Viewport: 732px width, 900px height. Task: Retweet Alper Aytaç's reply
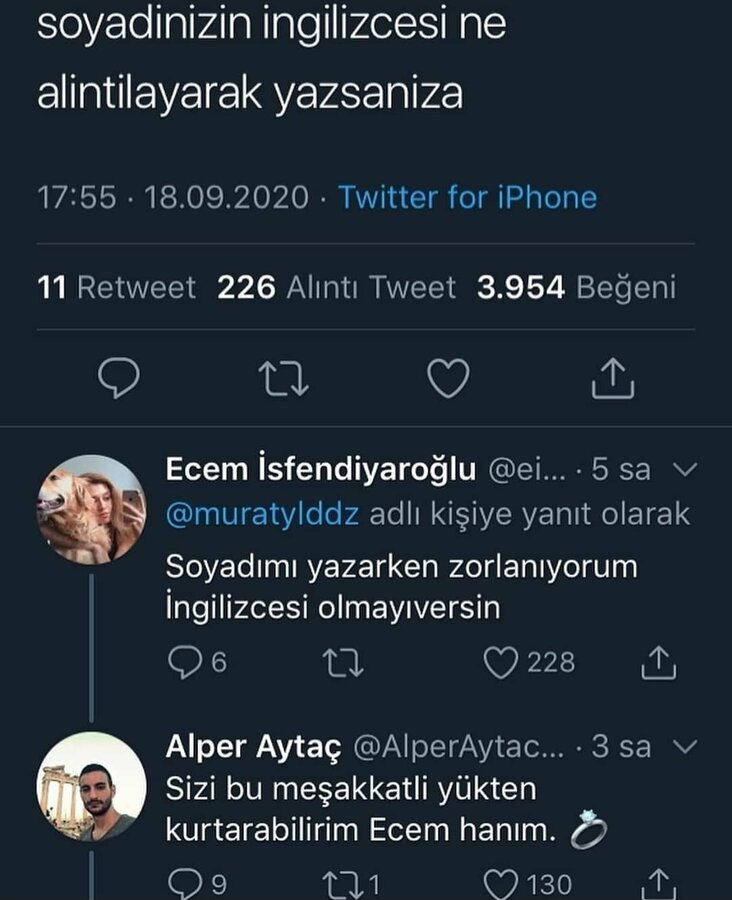(x=343, y=884)
